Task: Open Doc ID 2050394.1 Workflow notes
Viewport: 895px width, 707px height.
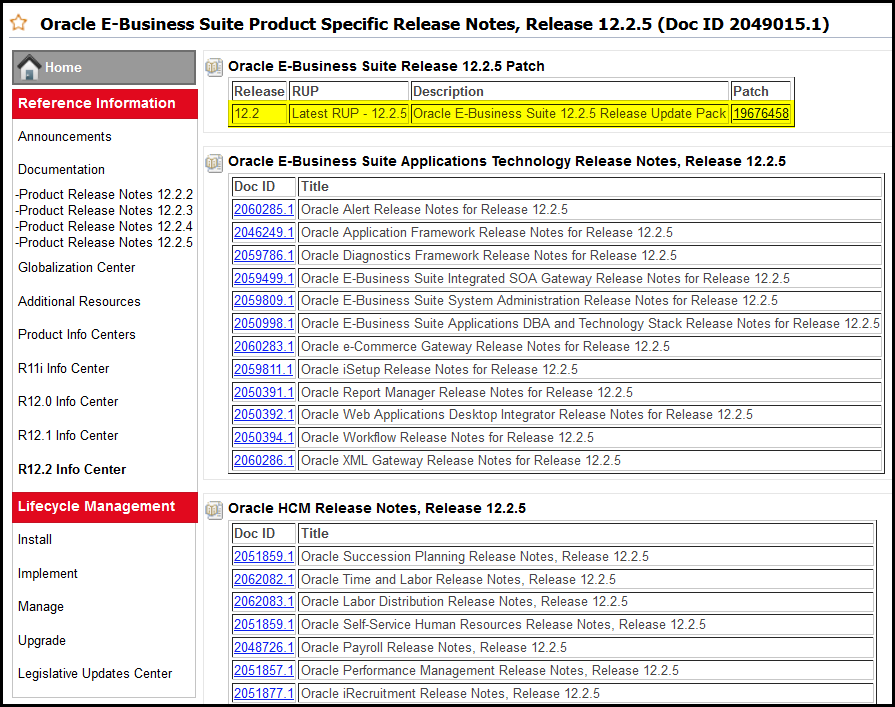Action: tap(264, 437)
